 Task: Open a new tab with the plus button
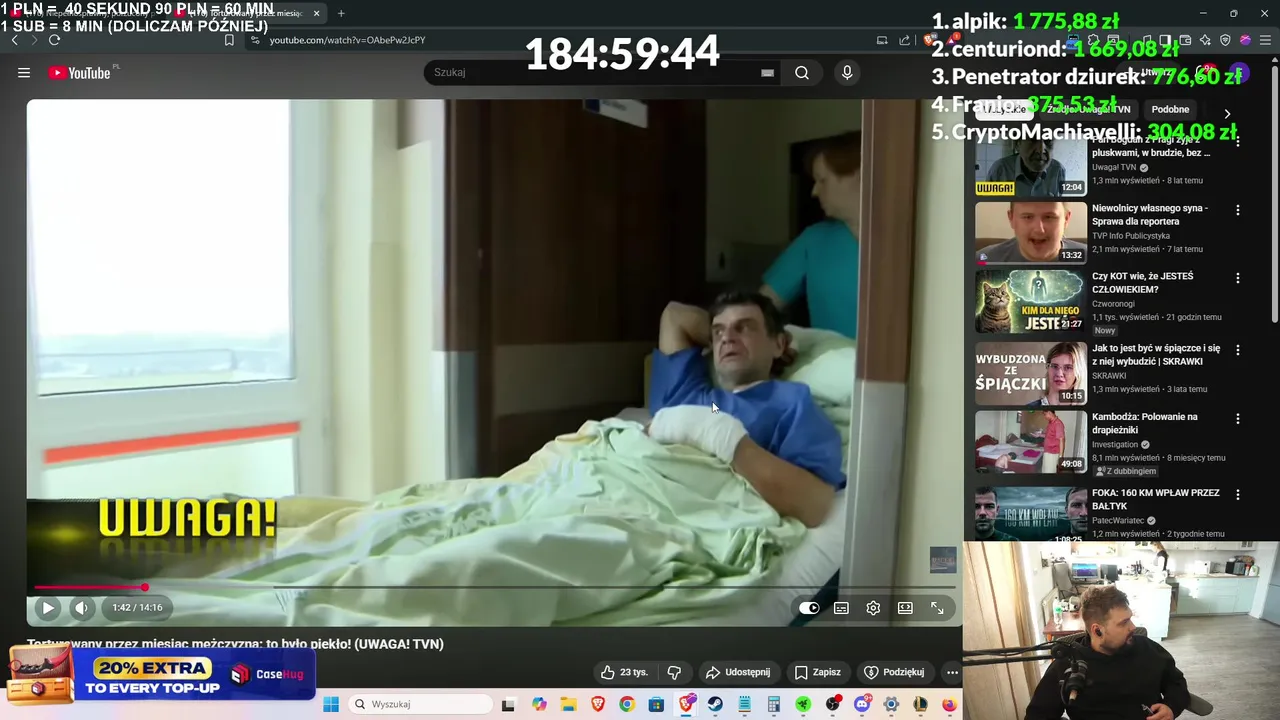341,13
